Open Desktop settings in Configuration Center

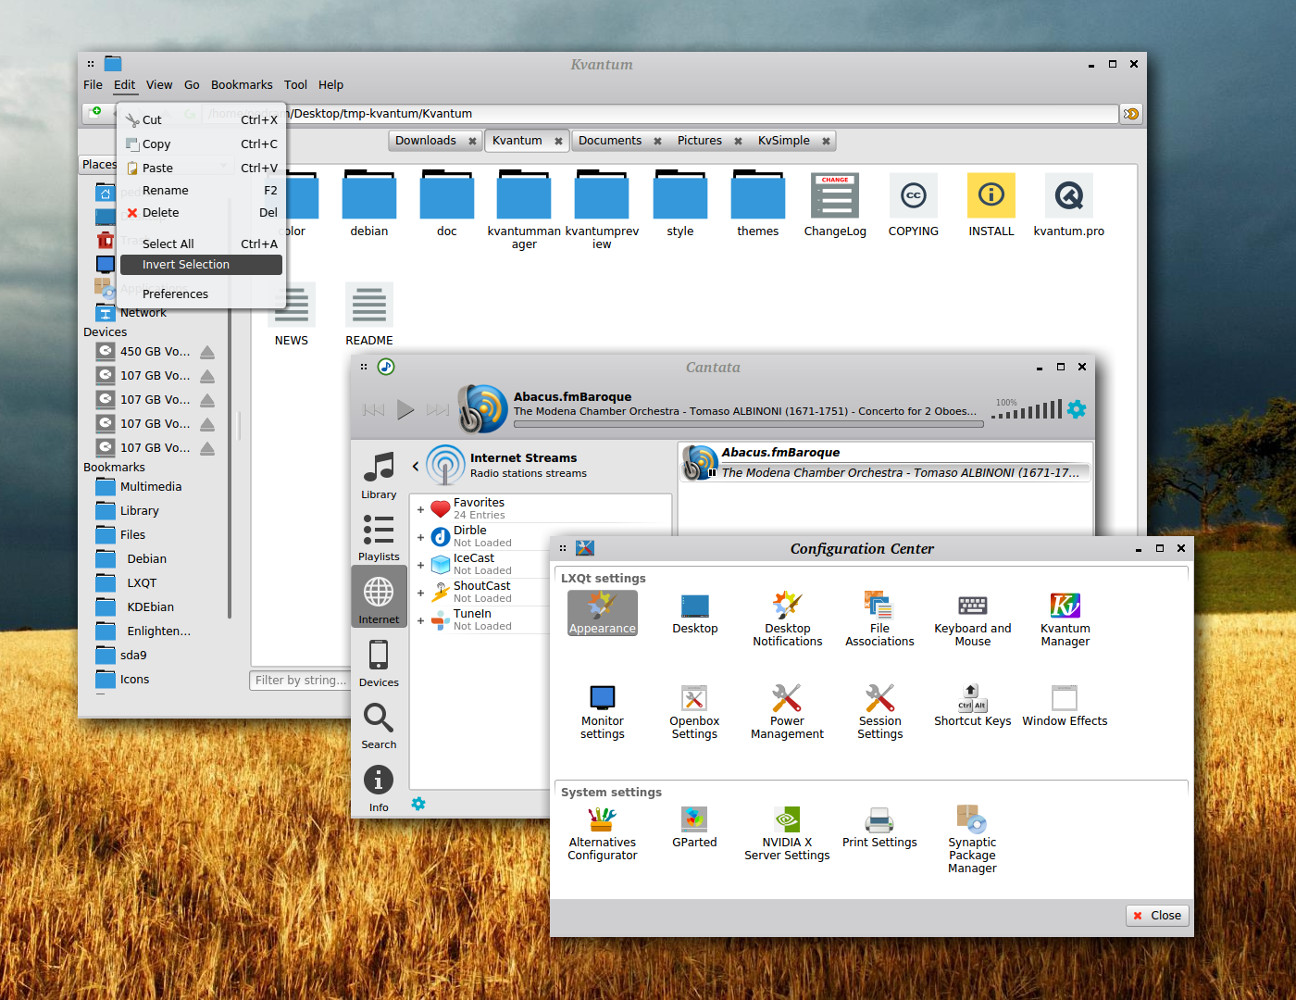[x=695, y=613]
